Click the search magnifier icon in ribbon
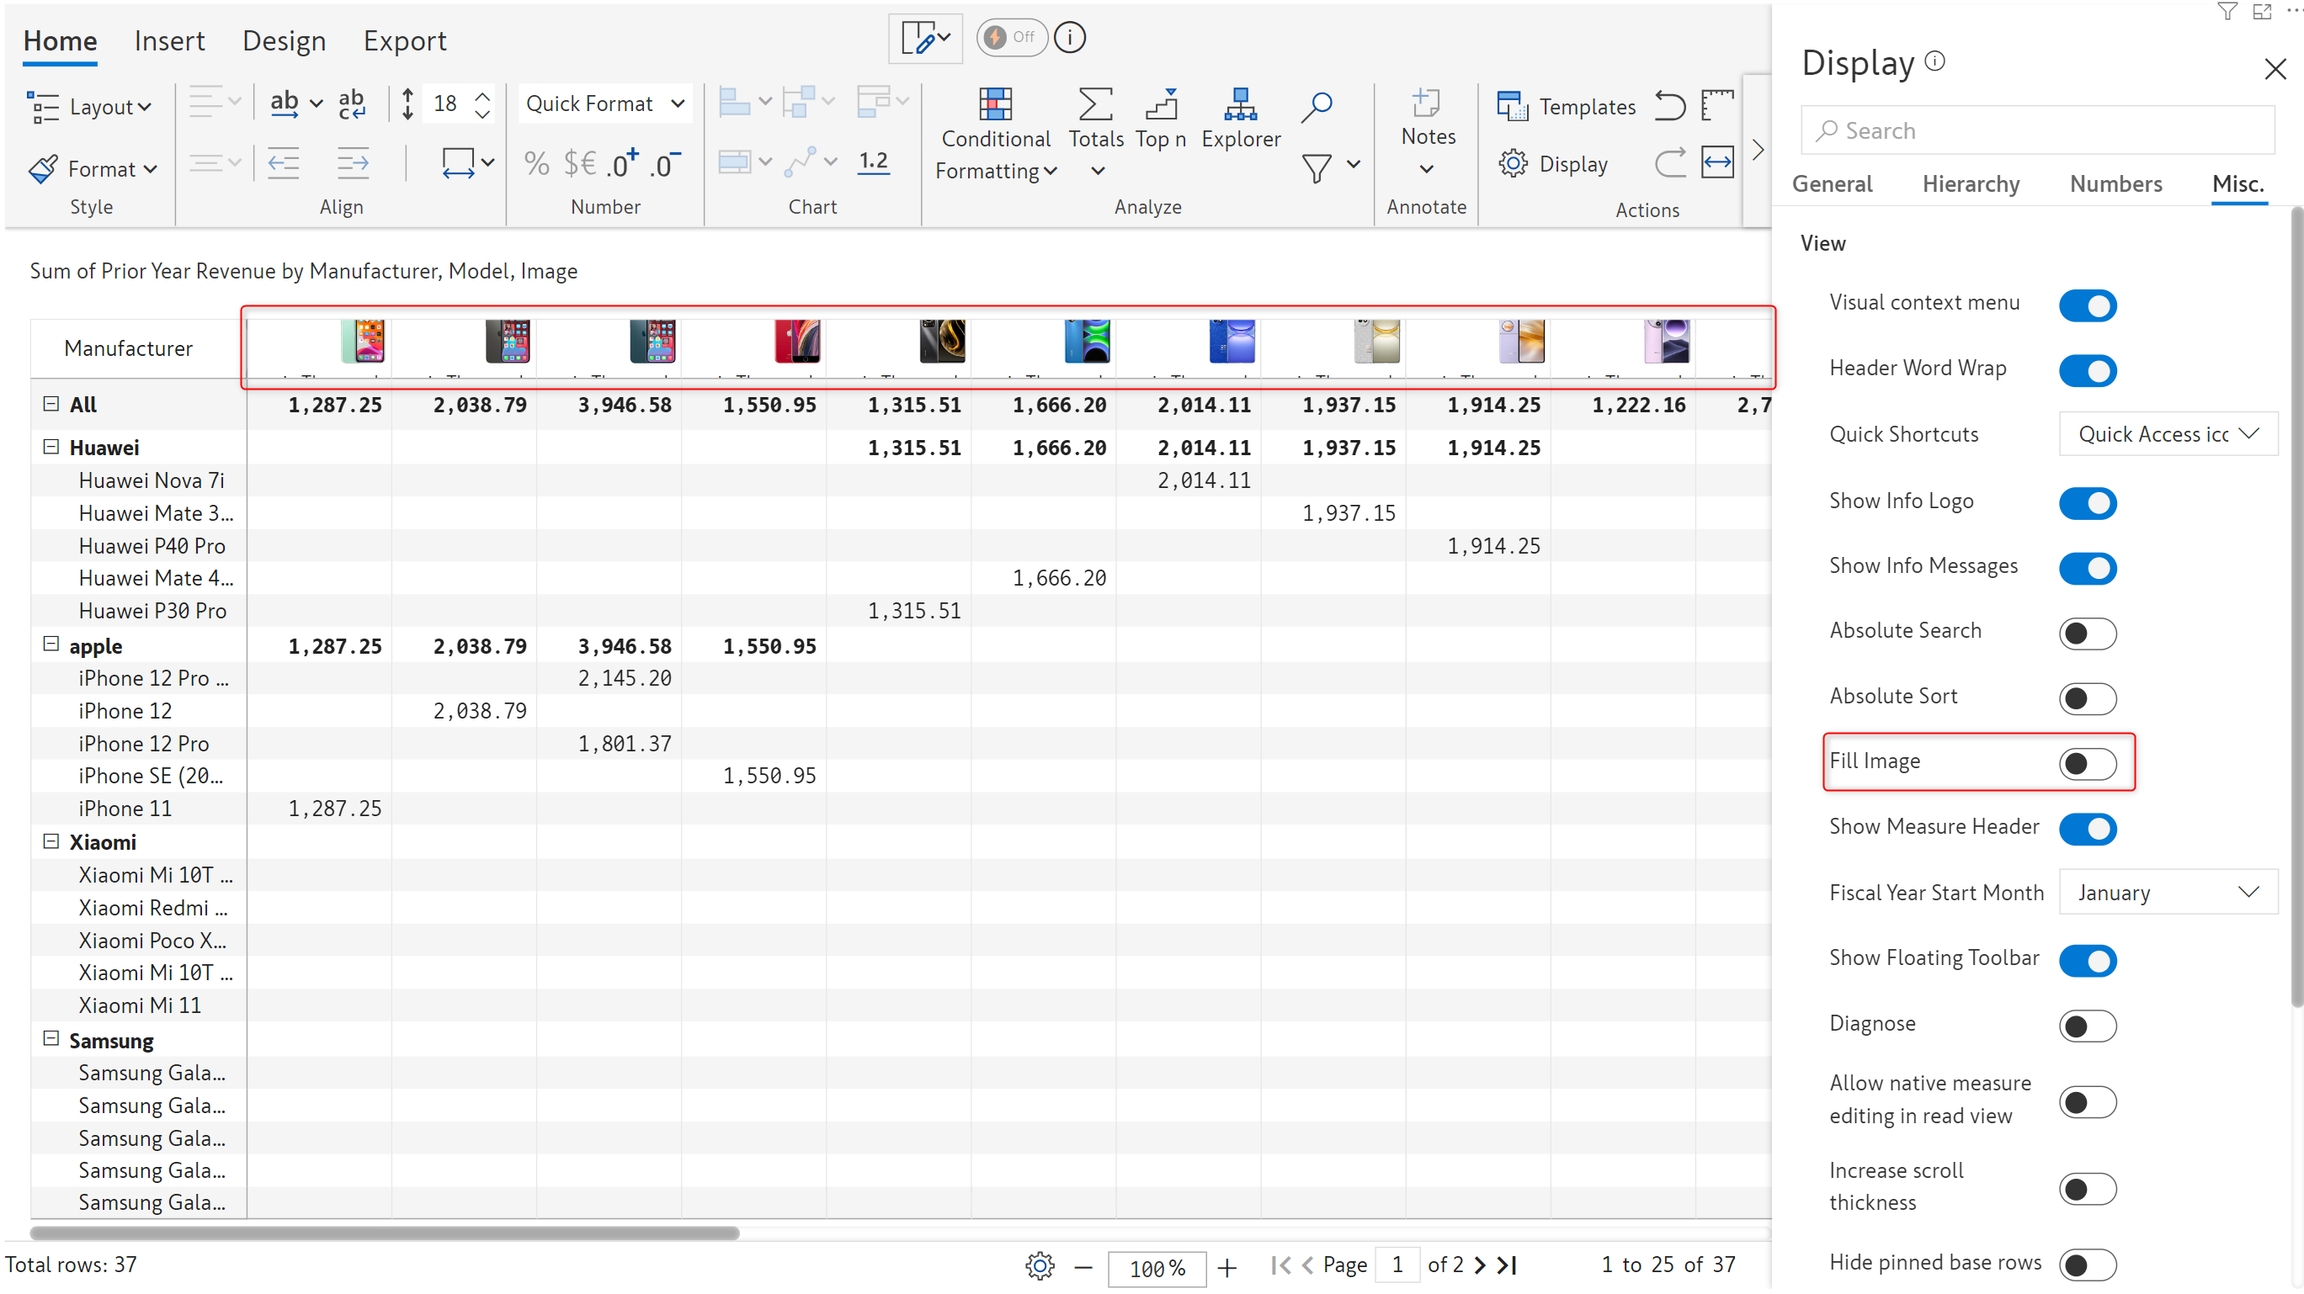This screenshot has width=2304, height=1294. [1317, 106]
